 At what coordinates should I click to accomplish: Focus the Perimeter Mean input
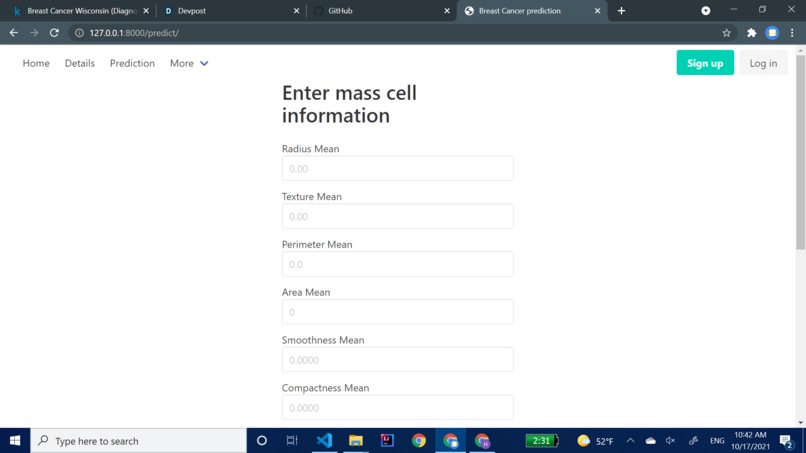(397, 264)
